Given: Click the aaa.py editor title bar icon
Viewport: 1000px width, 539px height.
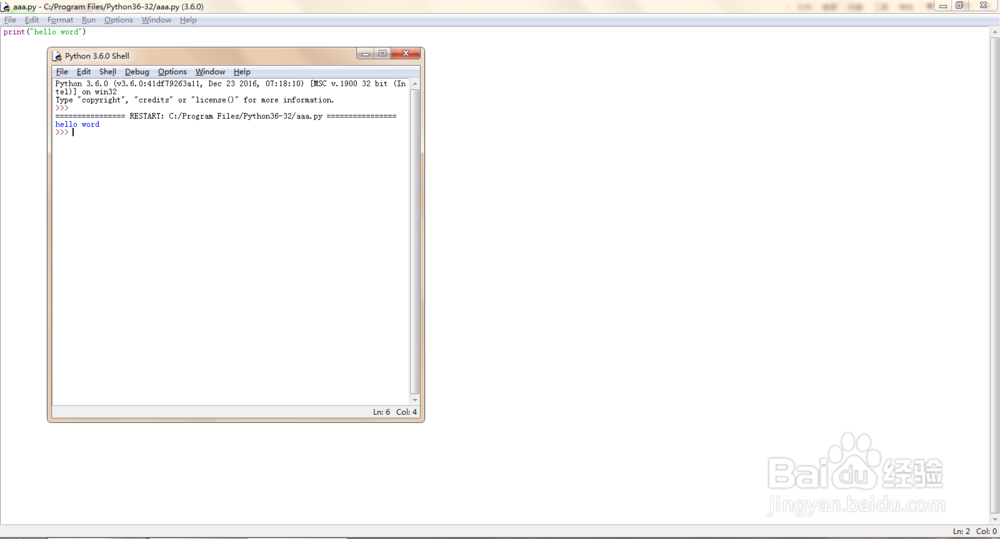Looking at the screenshot, I should coord(5,6).
